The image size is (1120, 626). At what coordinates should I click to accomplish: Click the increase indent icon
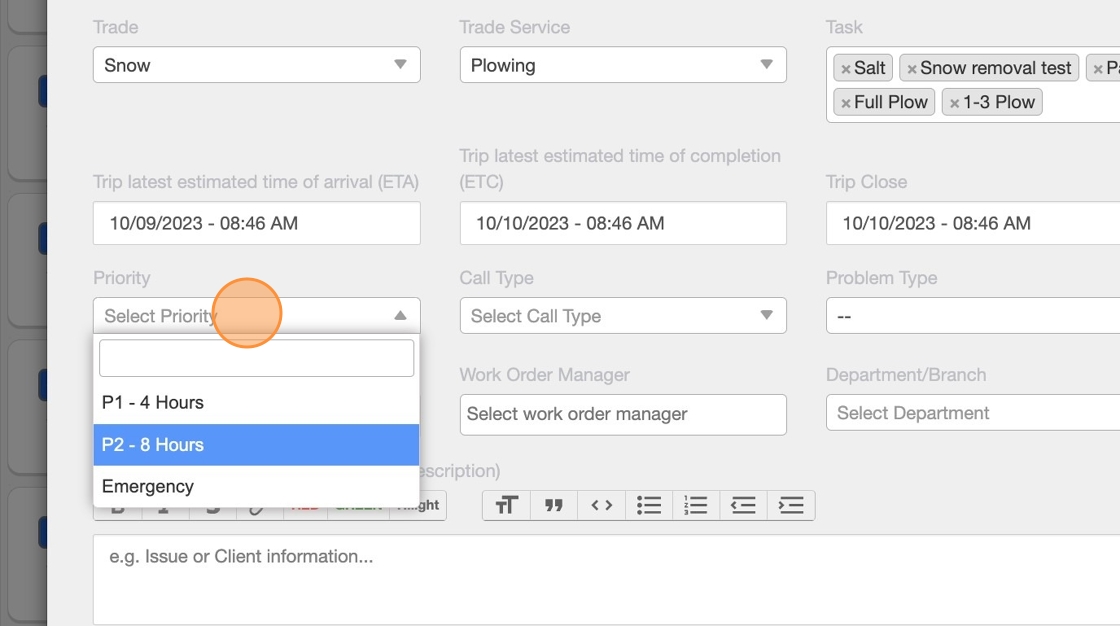790,505
